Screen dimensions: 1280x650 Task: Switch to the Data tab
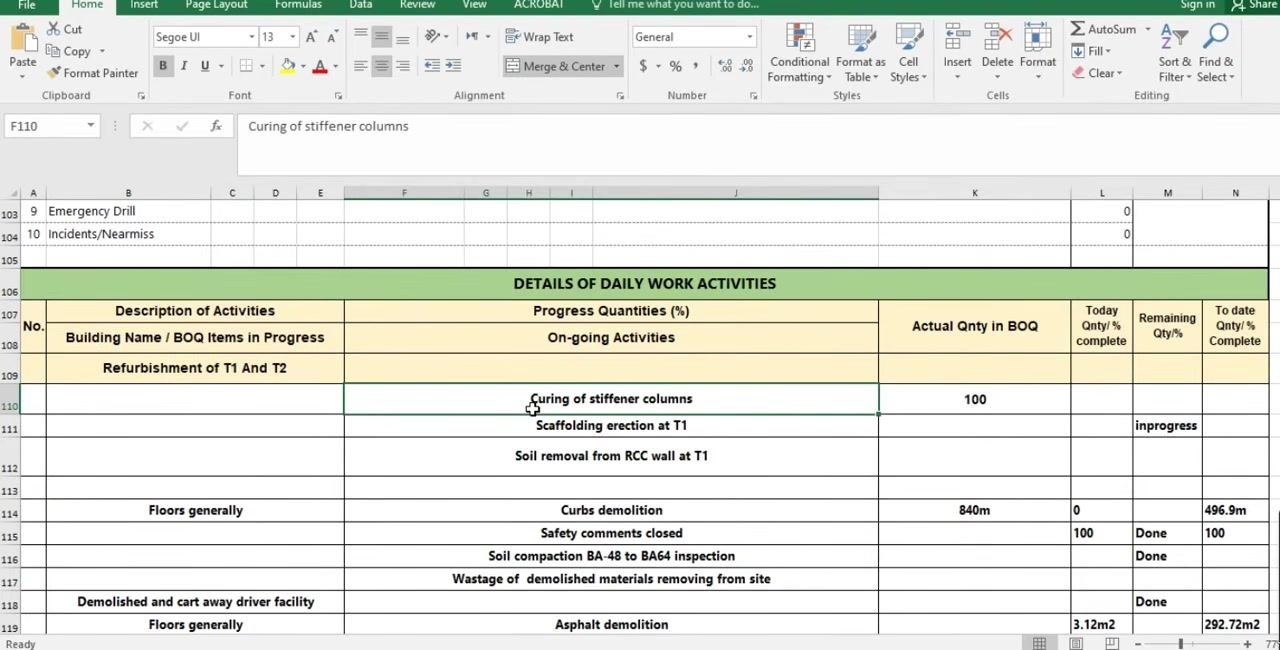point(361,5)
